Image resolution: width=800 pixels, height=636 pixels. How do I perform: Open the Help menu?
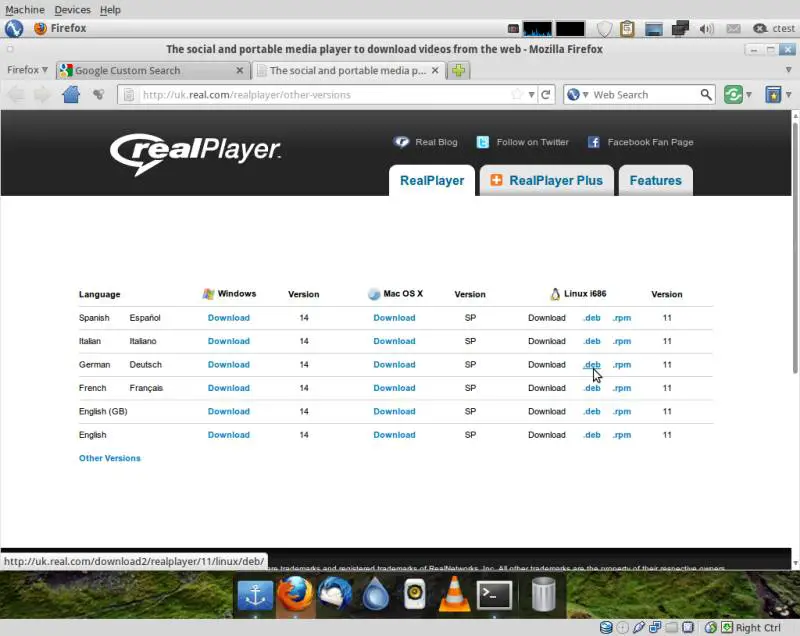tap(110, 10)
